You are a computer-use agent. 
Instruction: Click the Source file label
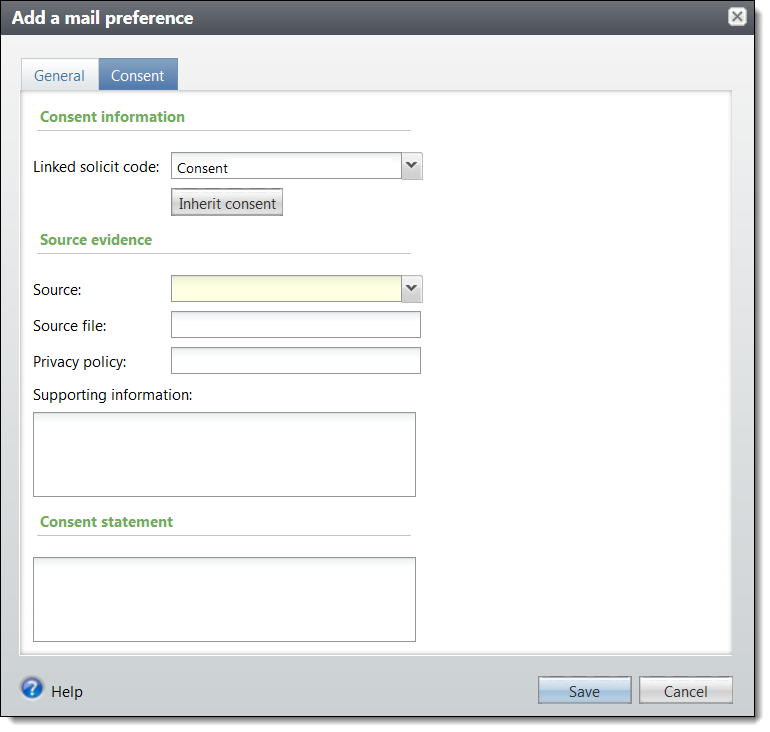coord(70,325)
